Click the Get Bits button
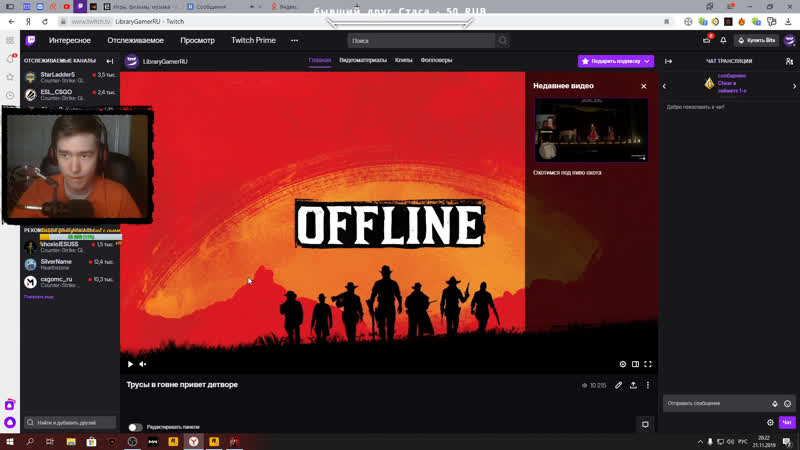This screenshot has height=450, width=800. click(757, 40)
